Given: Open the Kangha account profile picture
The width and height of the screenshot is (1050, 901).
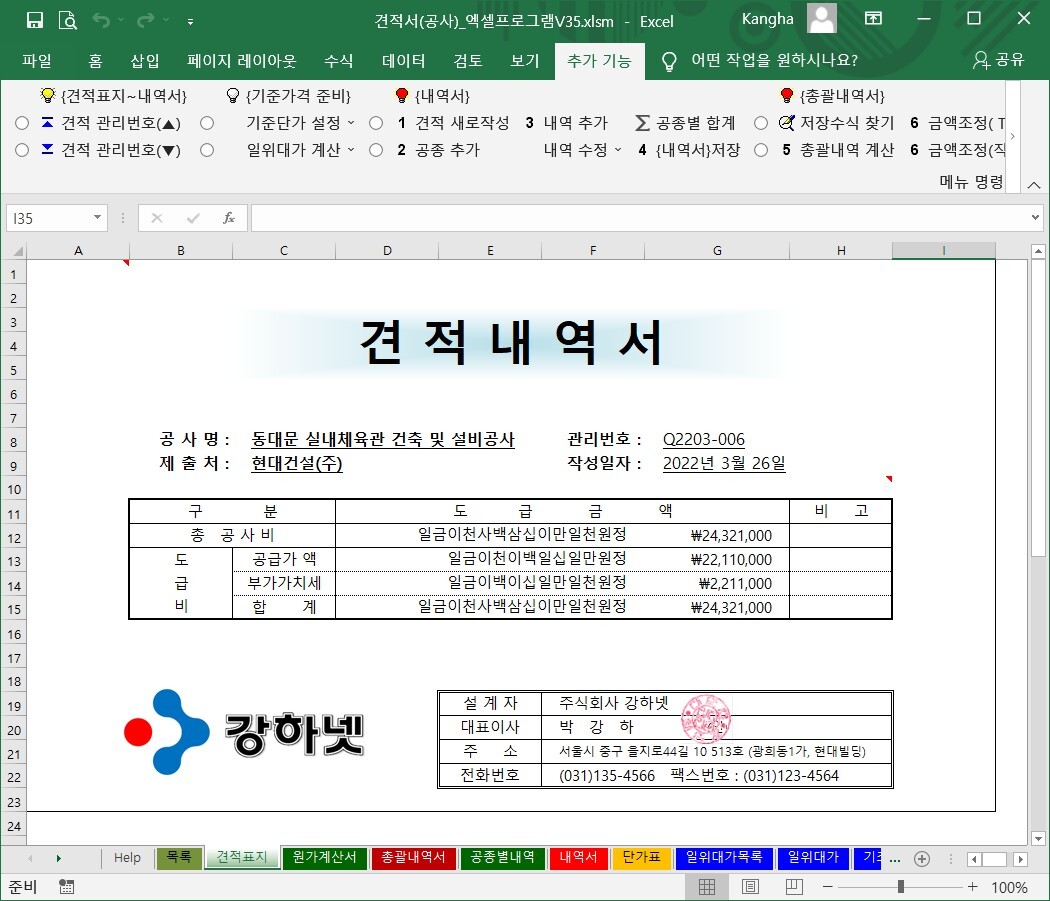Looking at the screenshot, I should tap(822, 18).
